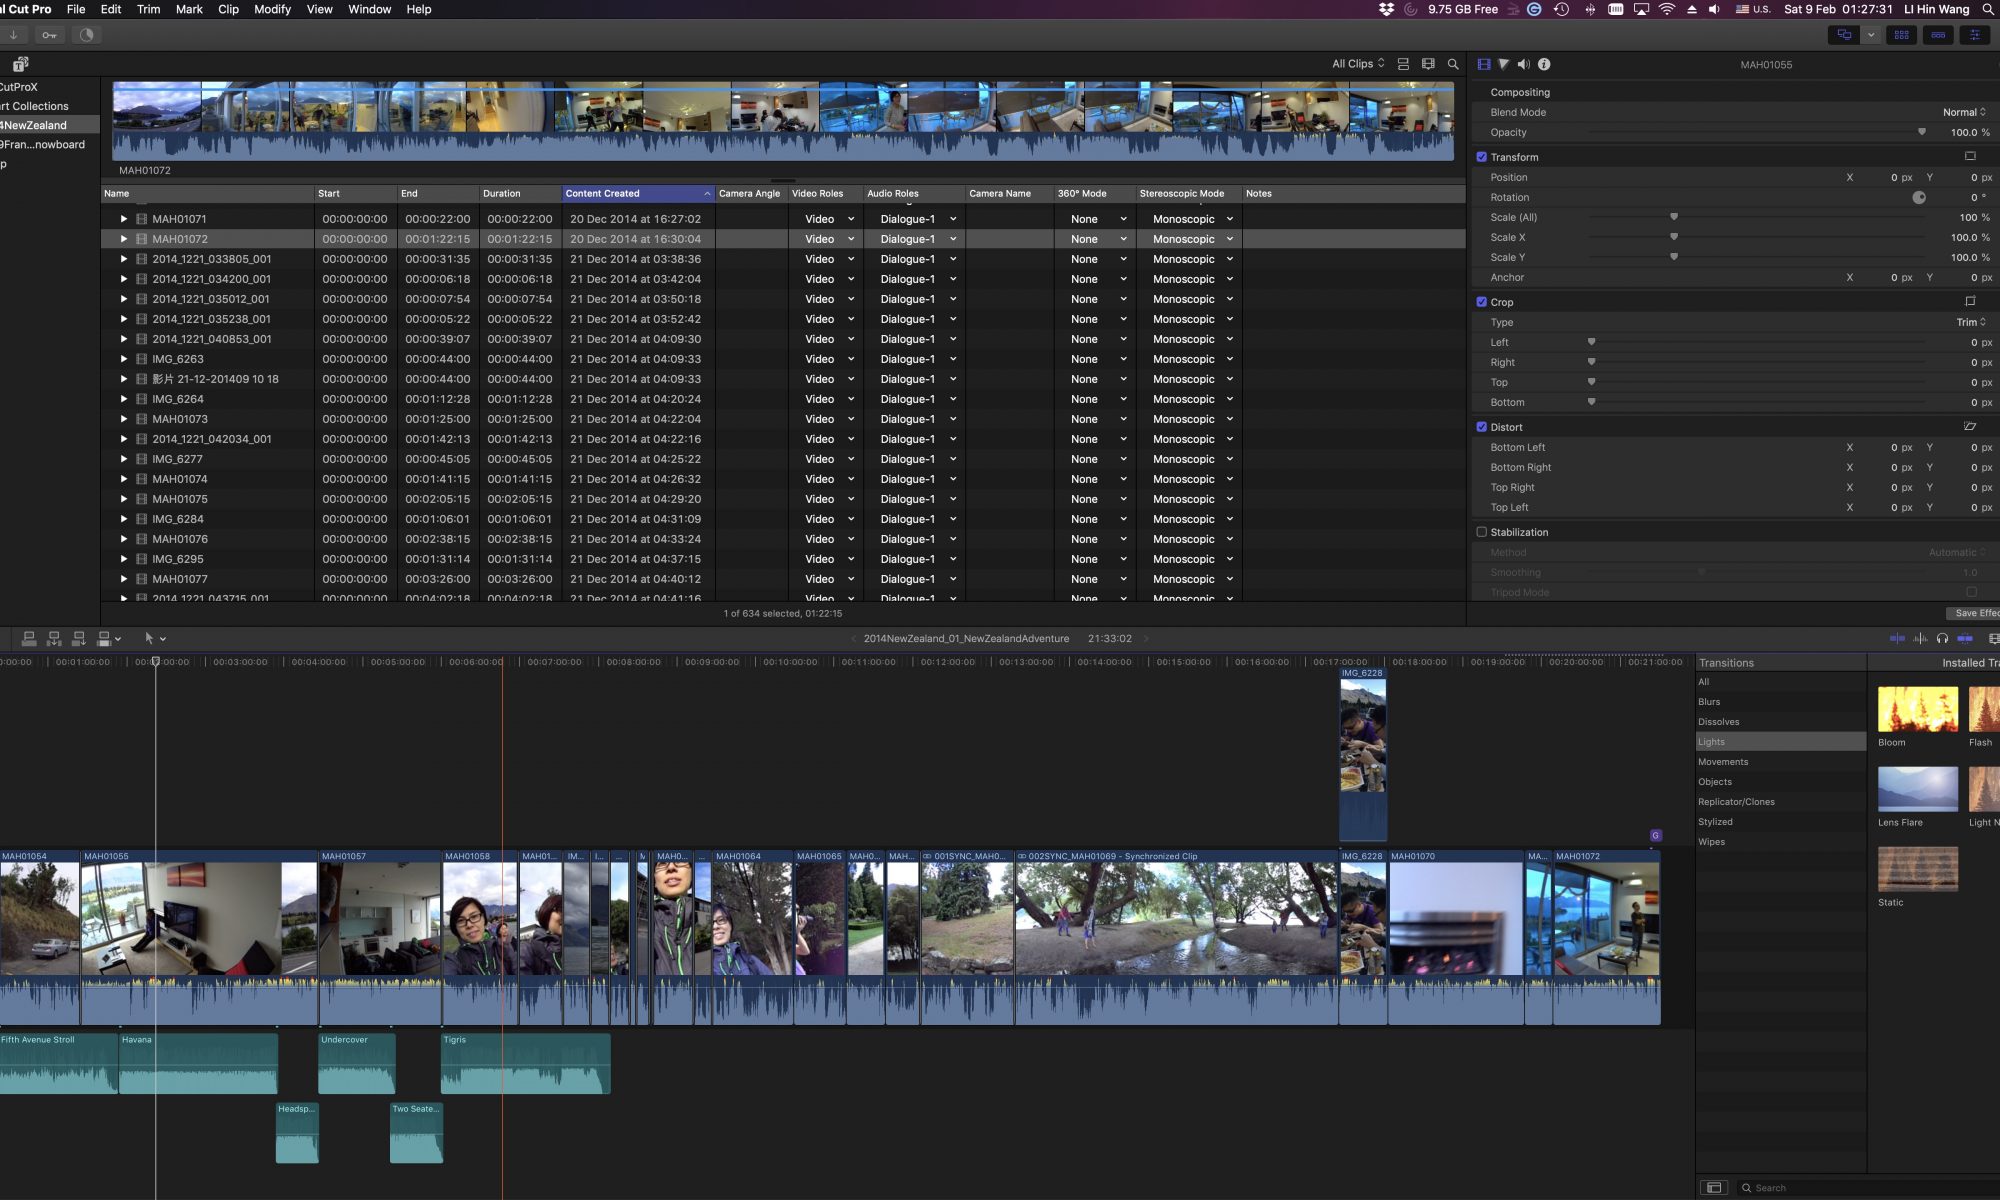2000x1200 pixels.
Task: Open Wi-Fi status menu
Action: [x=1666, y=9]
